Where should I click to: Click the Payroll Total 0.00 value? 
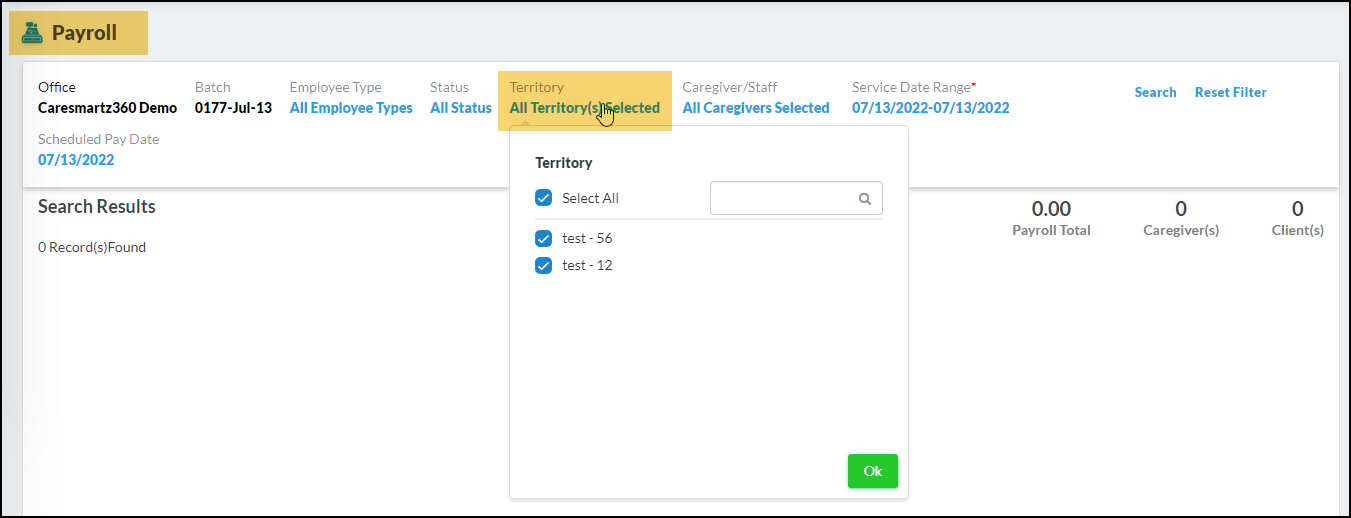[1051, 209]
